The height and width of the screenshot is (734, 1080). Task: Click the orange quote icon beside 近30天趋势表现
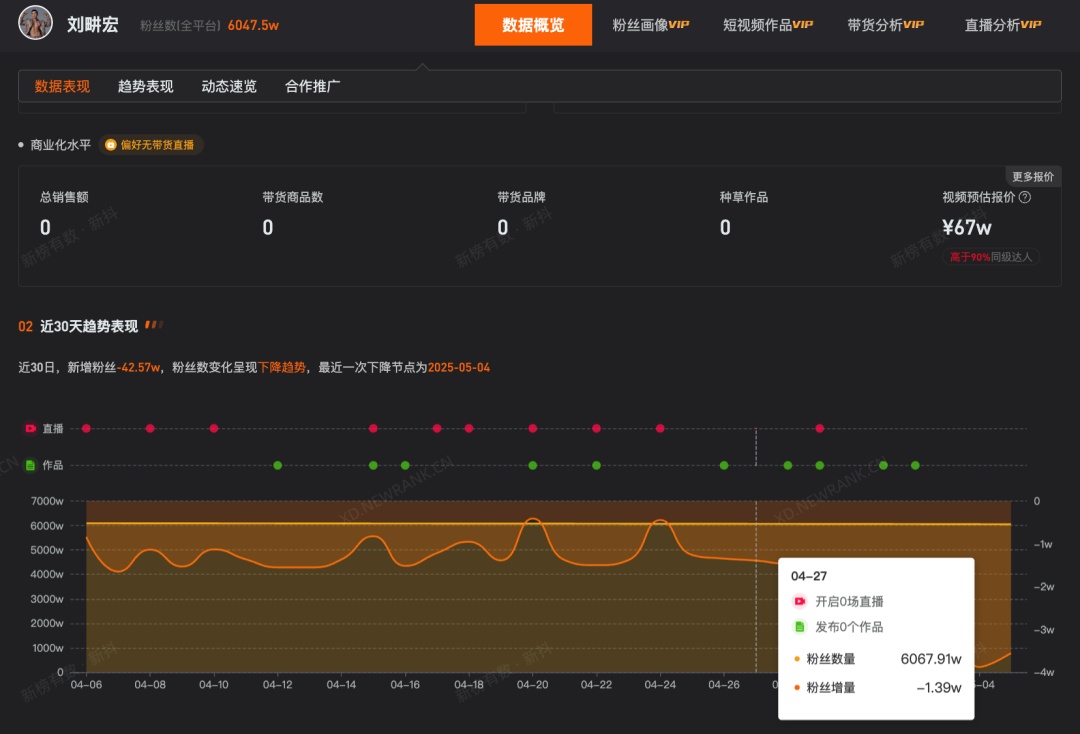151,325
